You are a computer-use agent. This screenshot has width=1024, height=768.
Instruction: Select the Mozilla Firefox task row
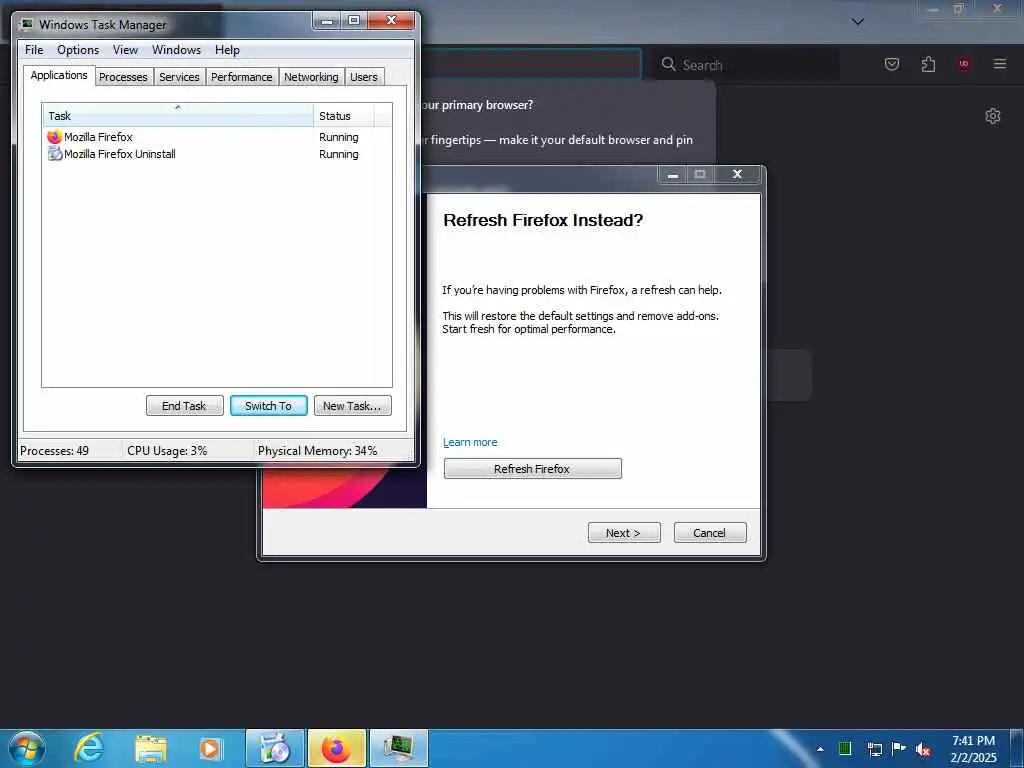[x=217, y=136]
